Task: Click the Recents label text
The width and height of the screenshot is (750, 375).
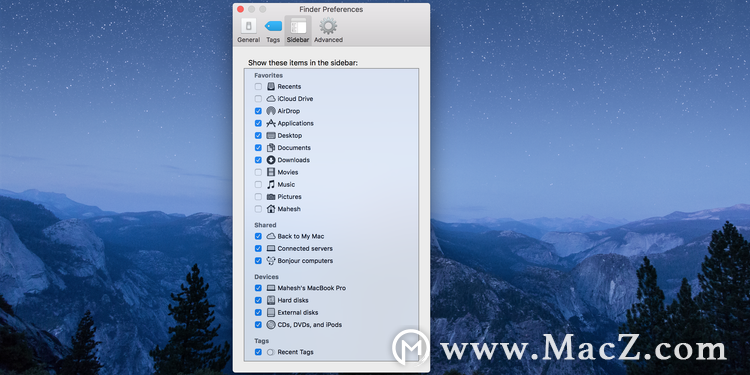Action: pos(289,87)
